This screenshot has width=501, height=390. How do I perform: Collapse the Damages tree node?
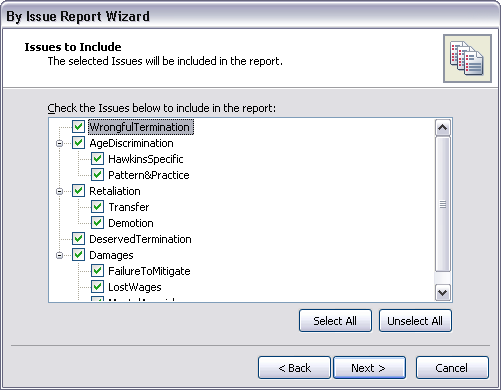59,255
